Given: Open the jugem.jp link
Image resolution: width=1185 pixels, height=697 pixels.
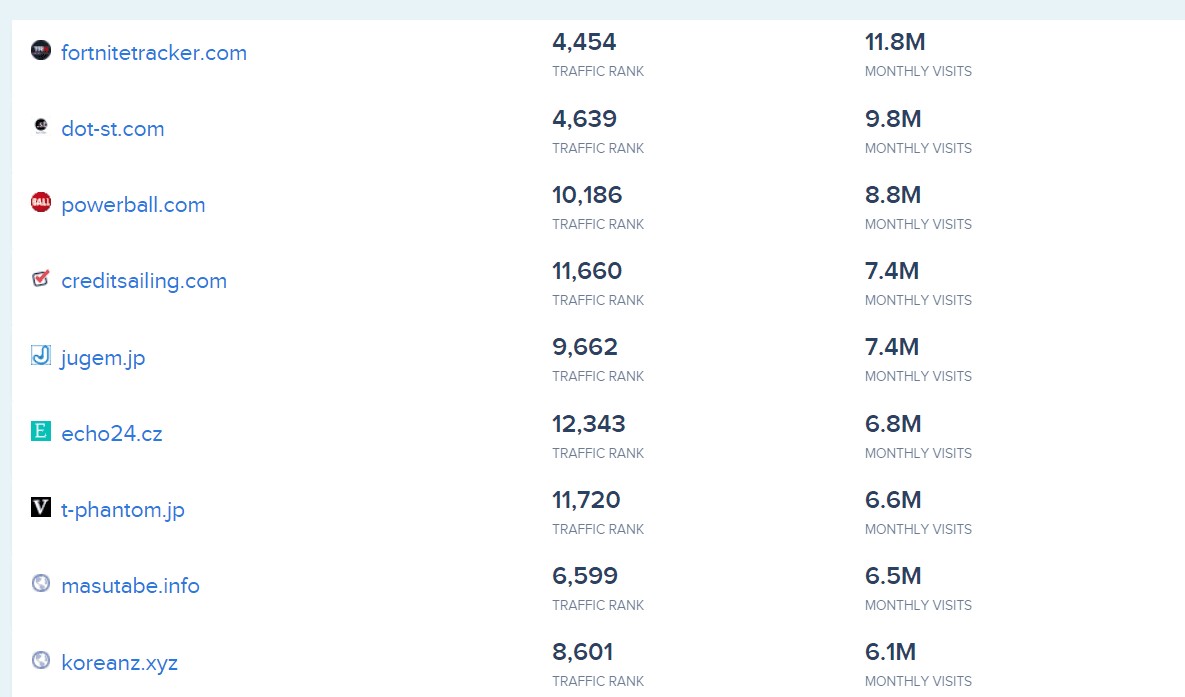Looking at the screenshot, I should [x=103, y=357].
